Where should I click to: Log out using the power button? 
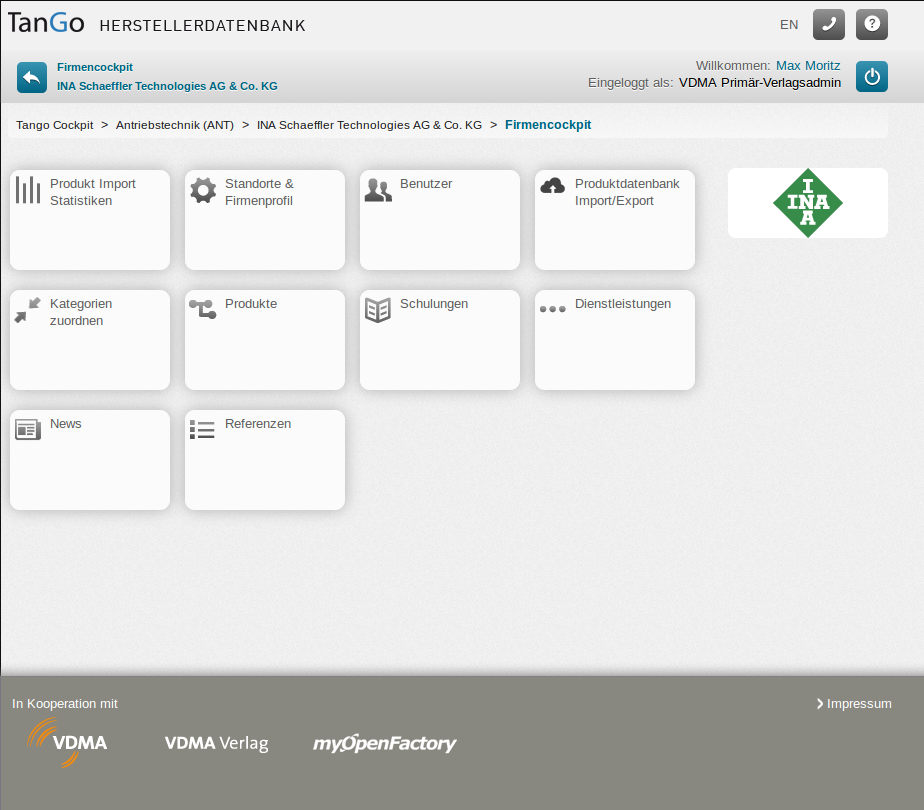[872, 77]
